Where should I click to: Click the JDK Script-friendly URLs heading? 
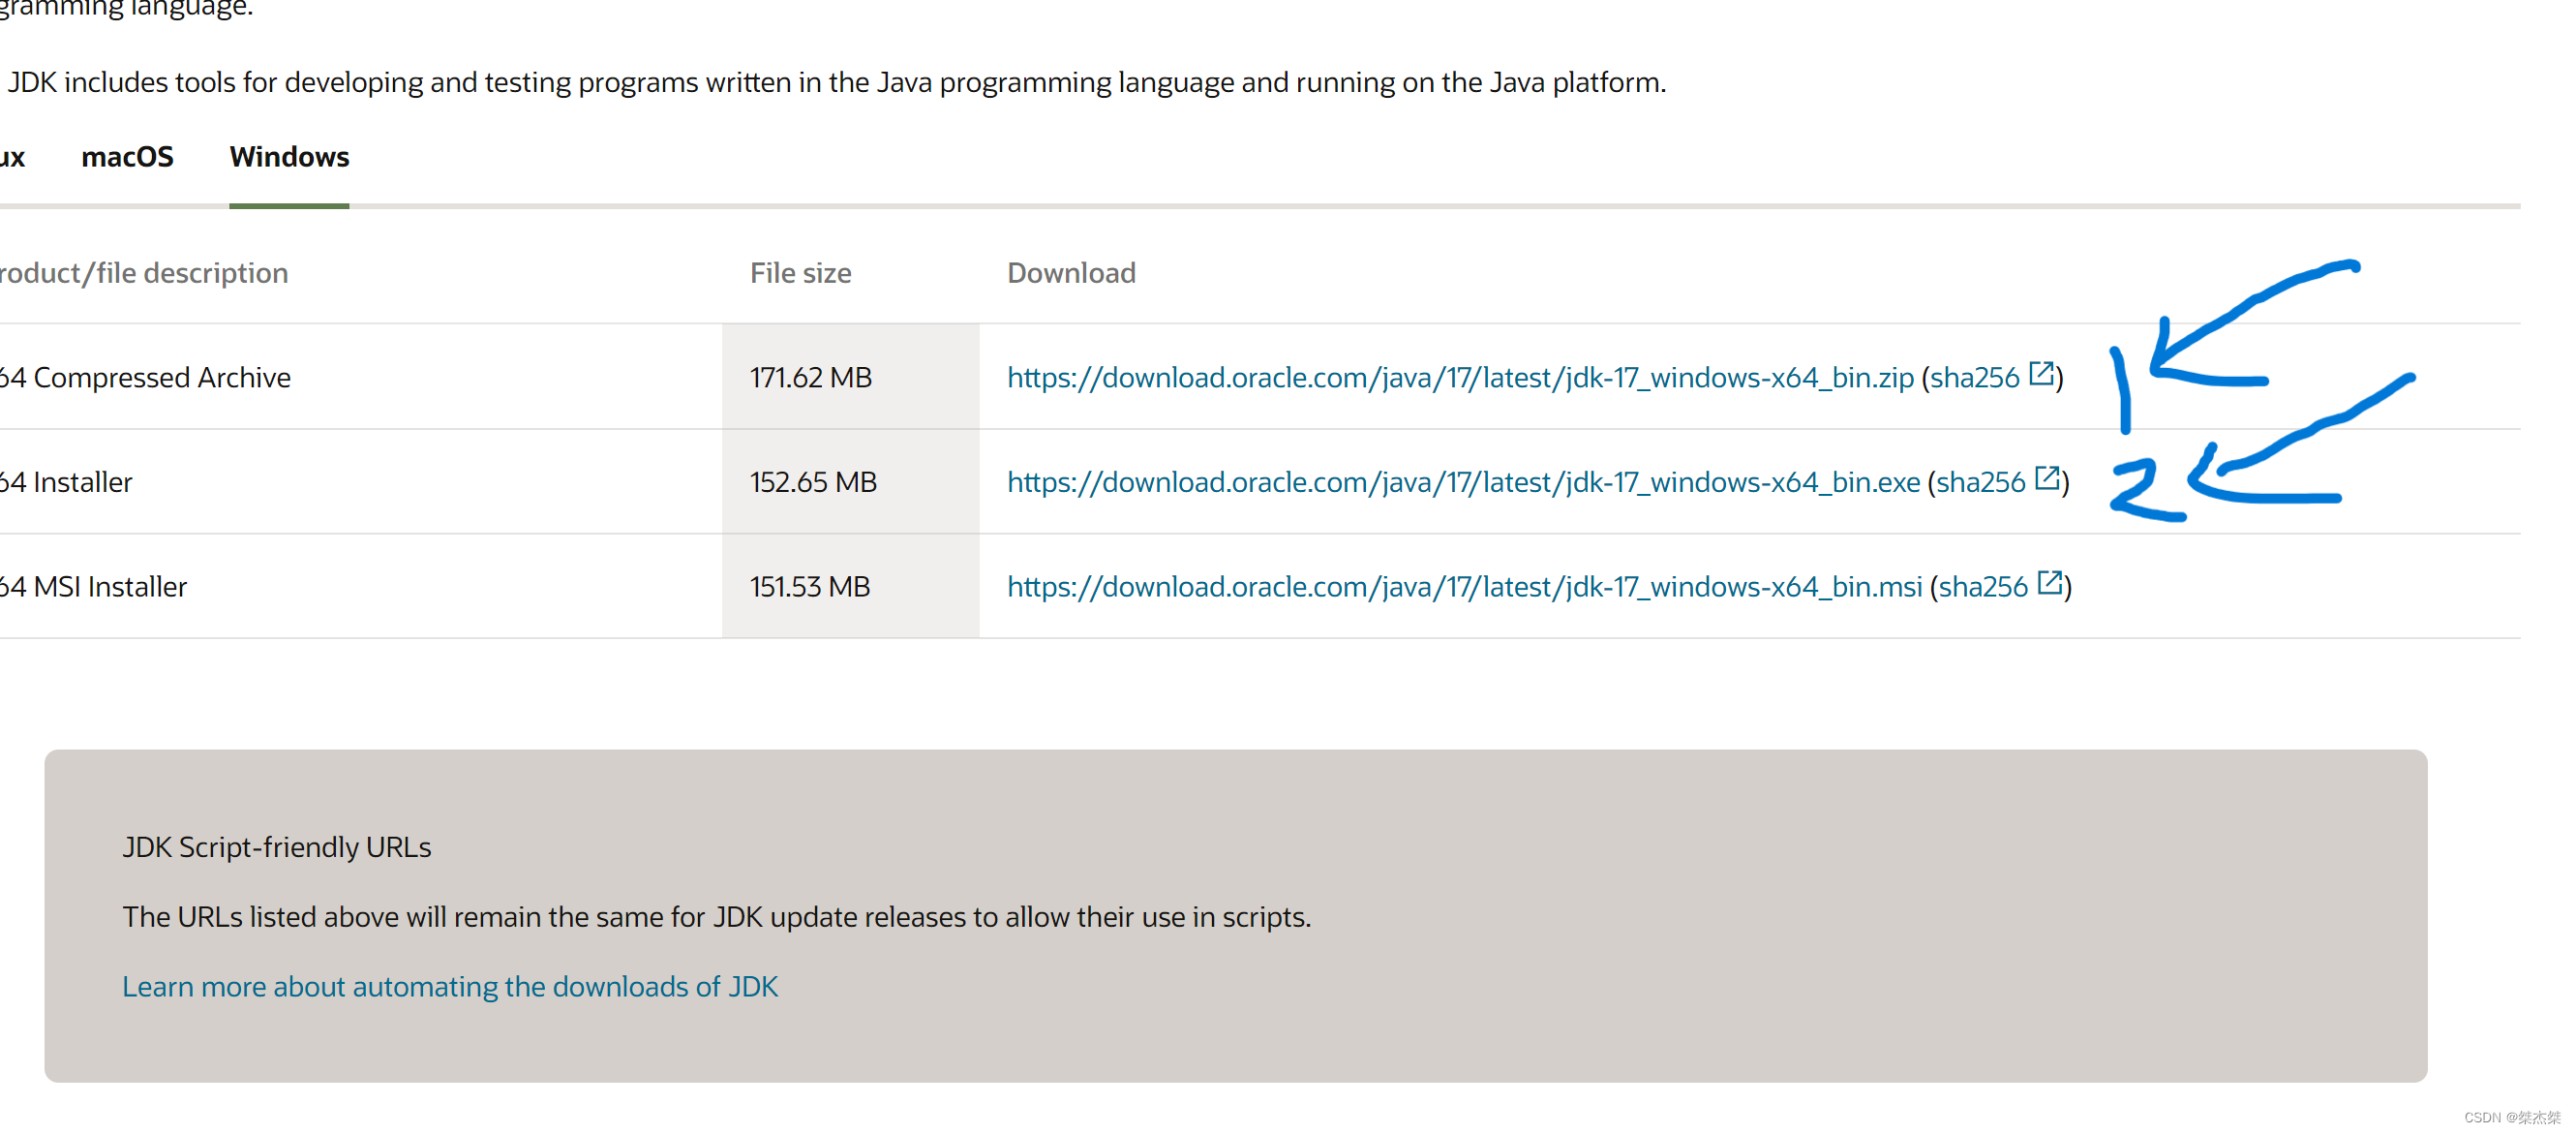tap(276, 847)
